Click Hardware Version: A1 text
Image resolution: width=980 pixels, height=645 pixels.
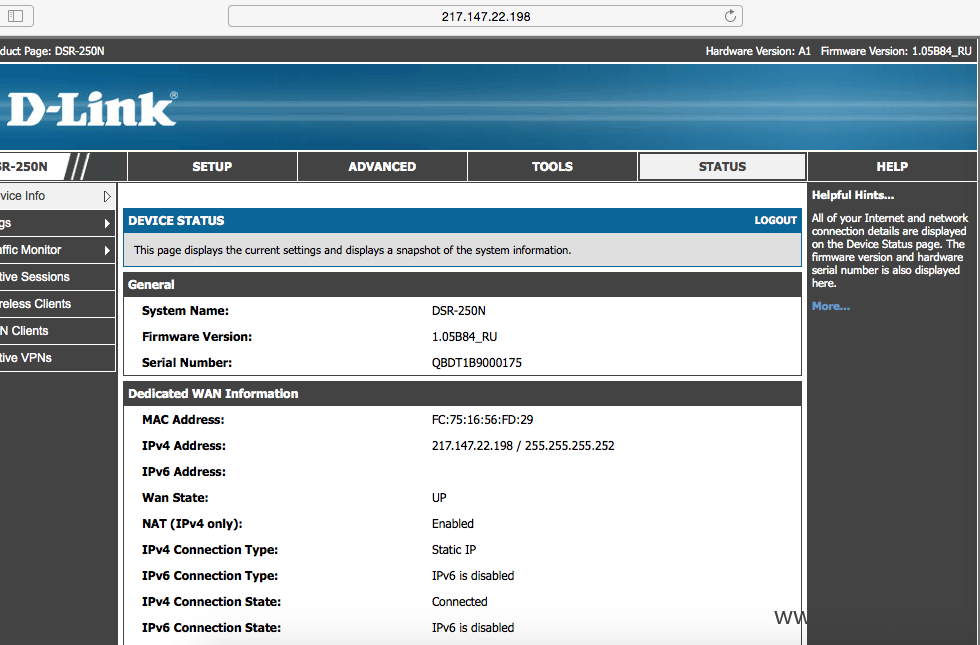tap(758, 51)
